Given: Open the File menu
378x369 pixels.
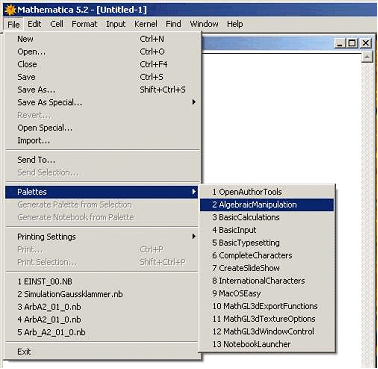Looking at the screenshot, I should coord(14,24).
